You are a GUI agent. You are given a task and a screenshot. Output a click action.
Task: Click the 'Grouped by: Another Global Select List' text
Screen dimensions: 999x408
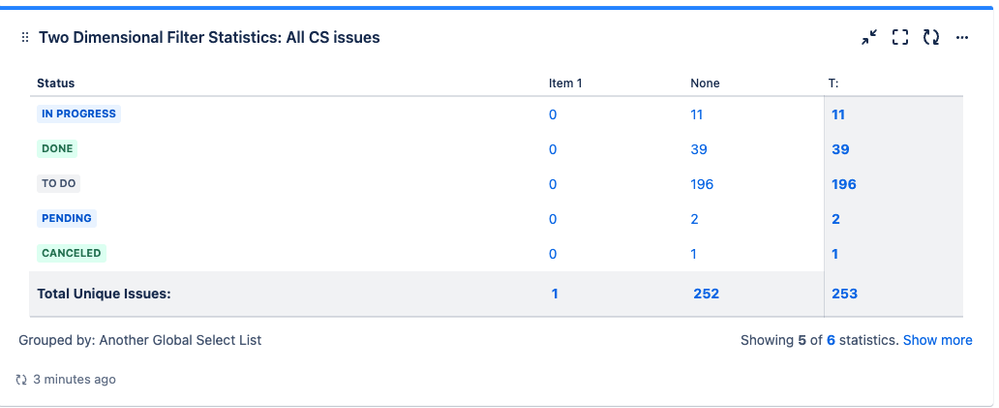140,340
